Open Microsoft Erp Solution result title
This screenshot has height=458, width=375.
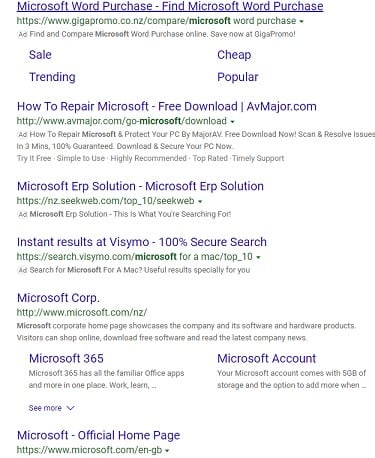coord(140,186)
